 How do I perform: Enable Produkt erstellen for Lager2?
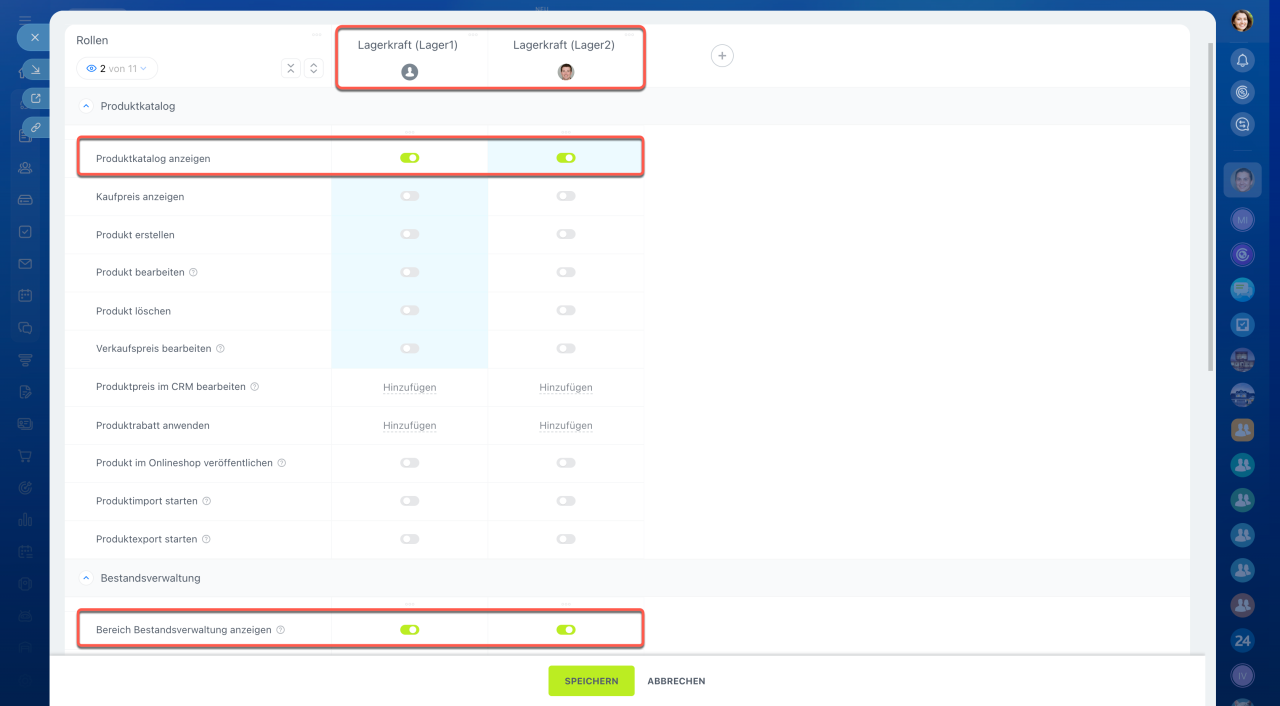click(566, 234)
